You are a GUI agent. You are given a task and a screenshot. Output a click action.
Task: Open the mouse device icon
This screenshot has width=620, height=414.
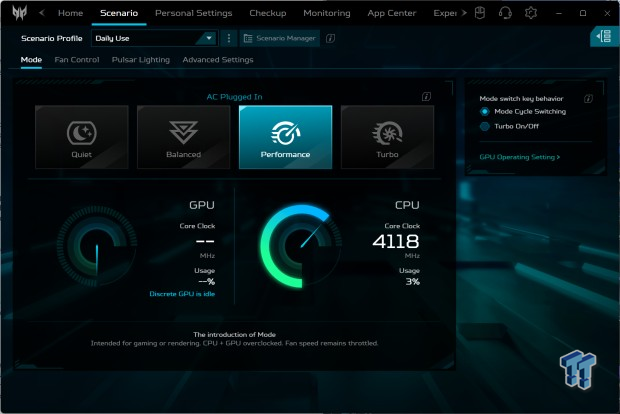[x=480, y=13]
